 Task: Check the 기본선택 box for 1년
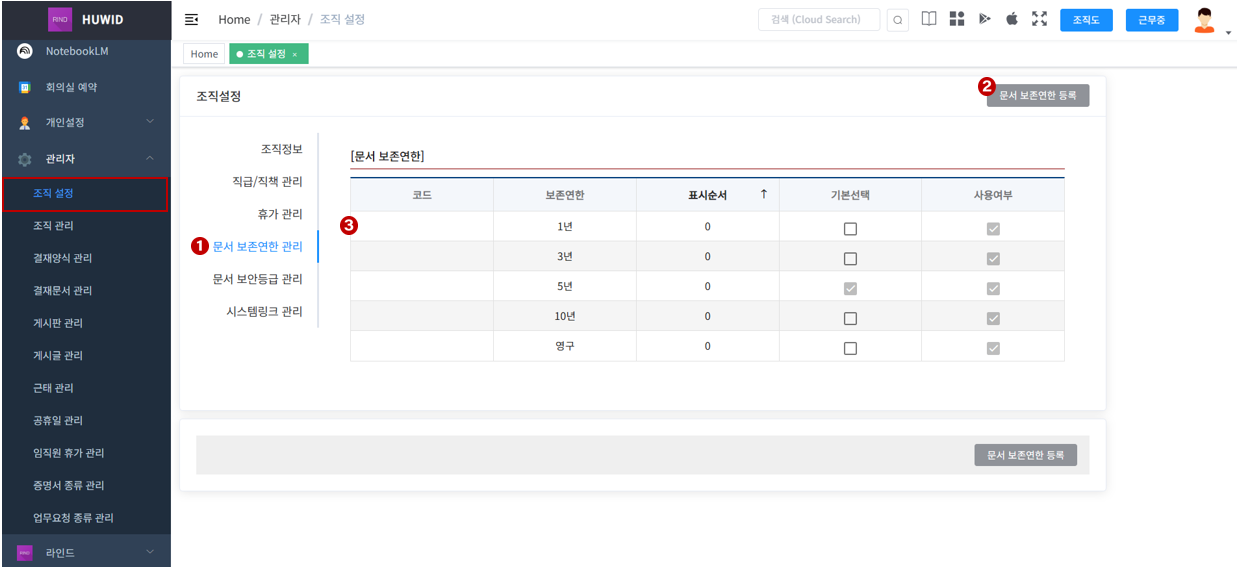[x=850, y=229]
